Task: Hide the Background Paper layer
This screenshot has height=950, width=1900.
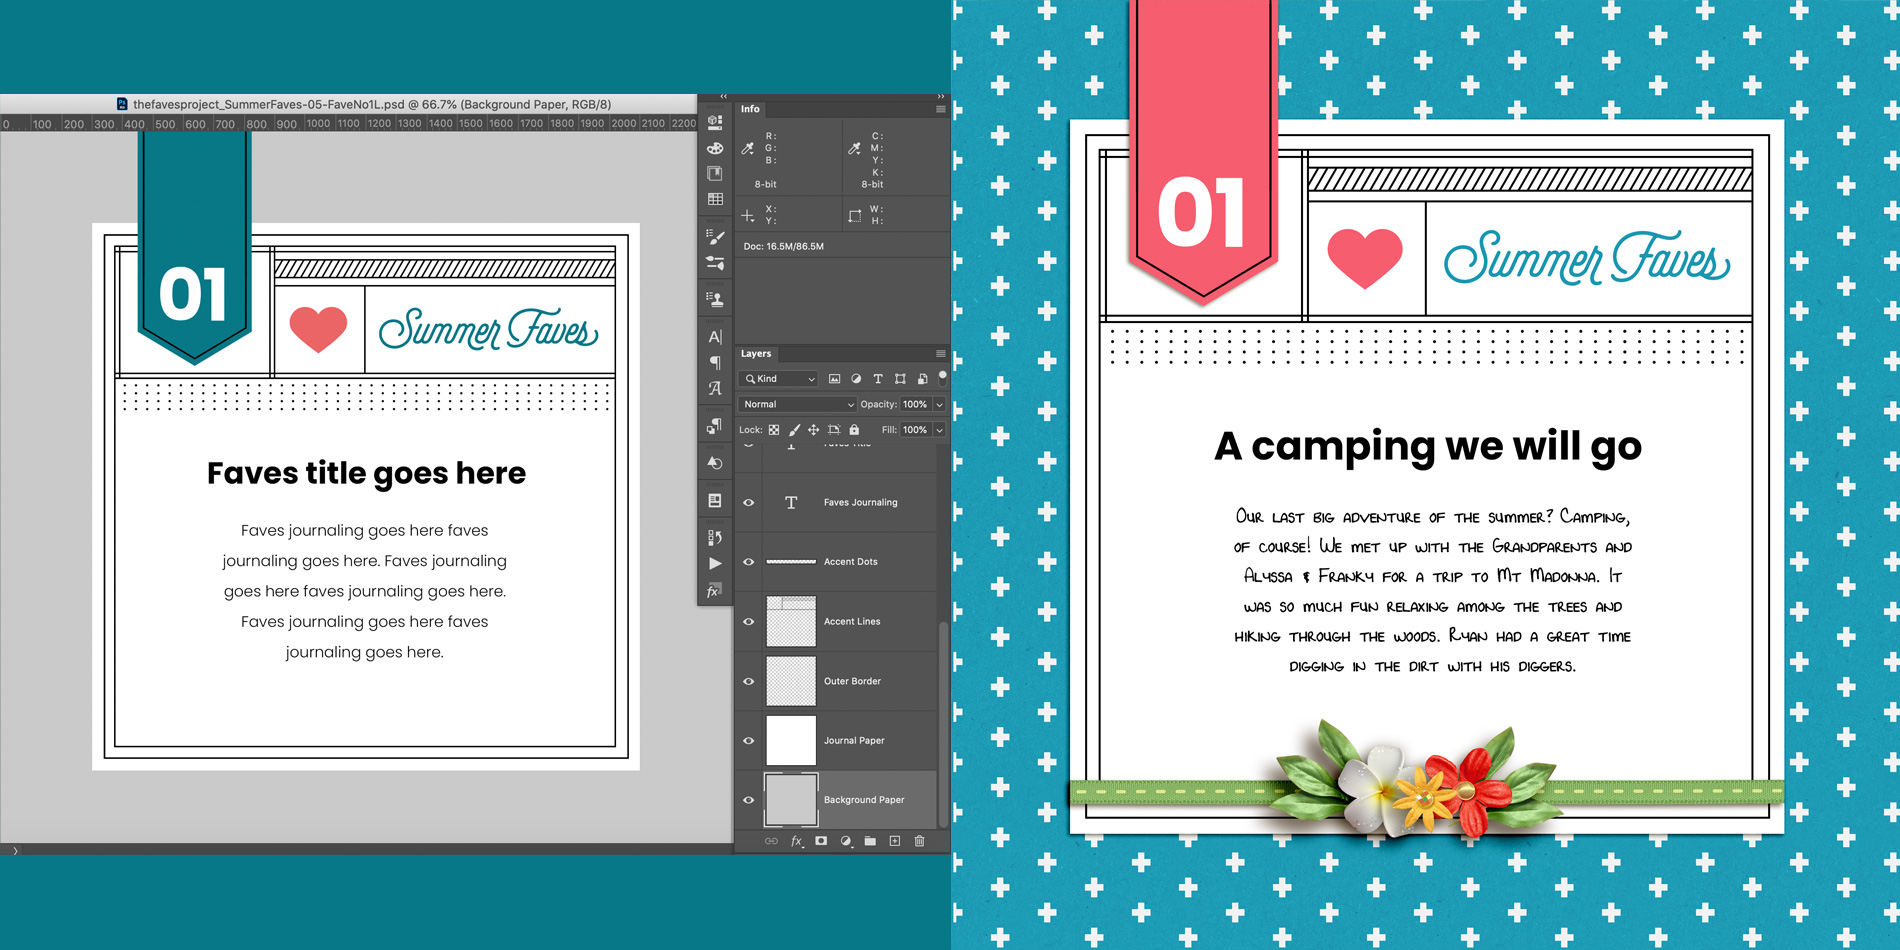Action: pos(749,800)
